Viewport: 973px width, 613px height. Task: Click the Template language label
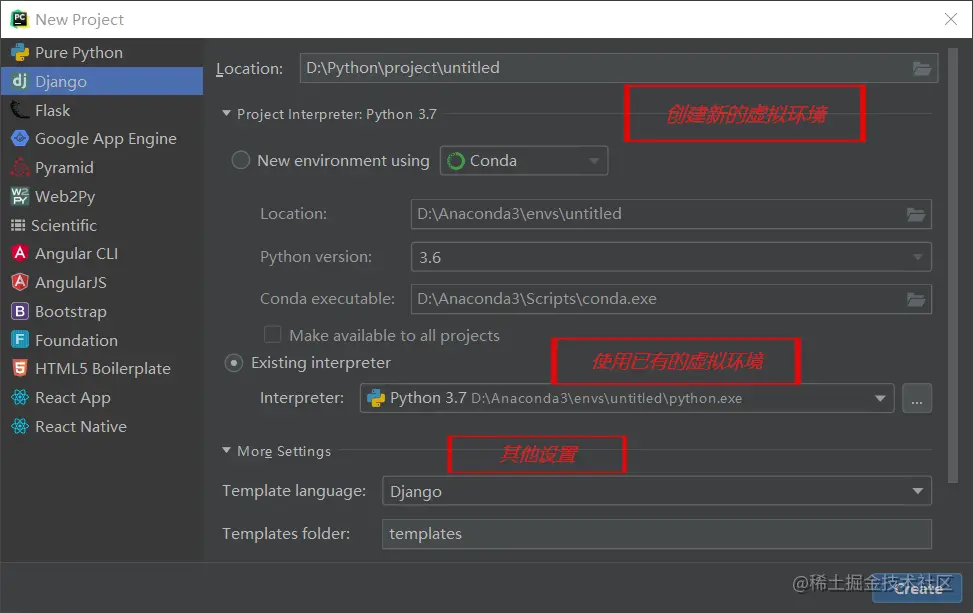[x=294, y=491]
